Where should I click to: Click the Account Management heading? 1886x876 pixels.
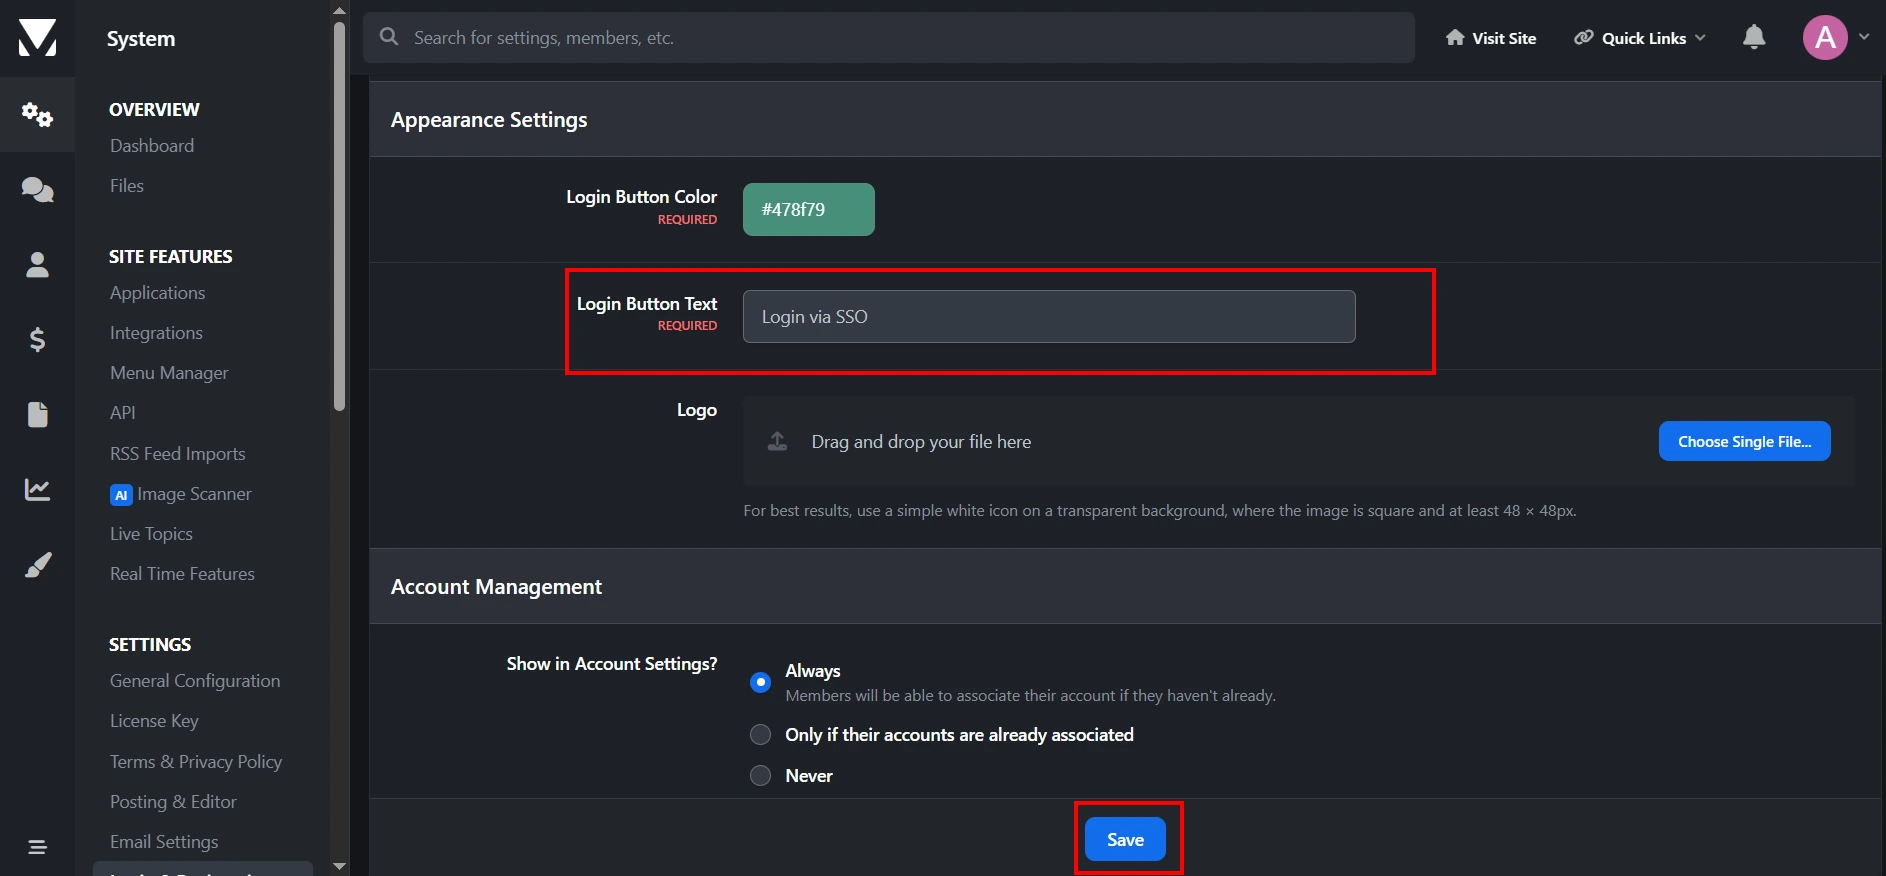click(496, 587)
